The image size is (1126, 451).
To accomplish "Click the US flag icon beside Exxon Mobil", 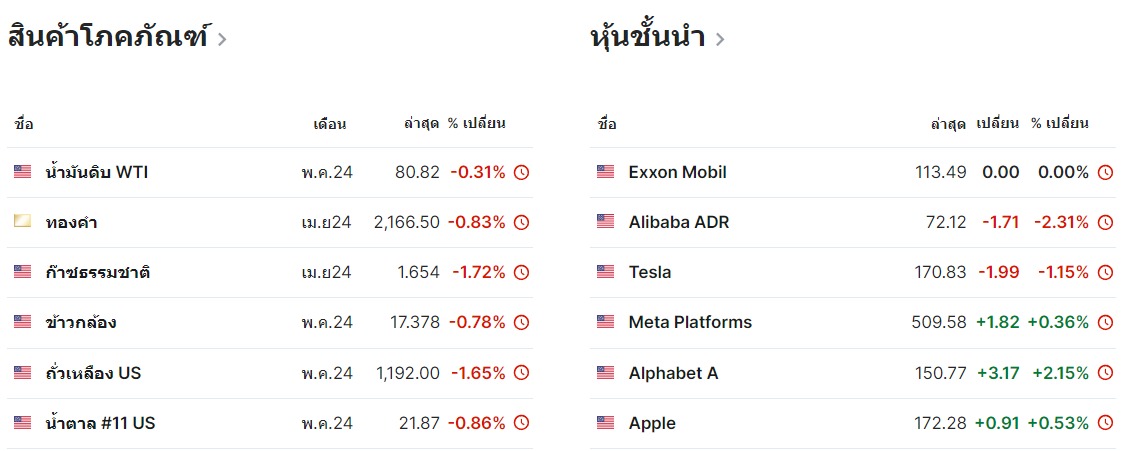I will tap(605, 172).
